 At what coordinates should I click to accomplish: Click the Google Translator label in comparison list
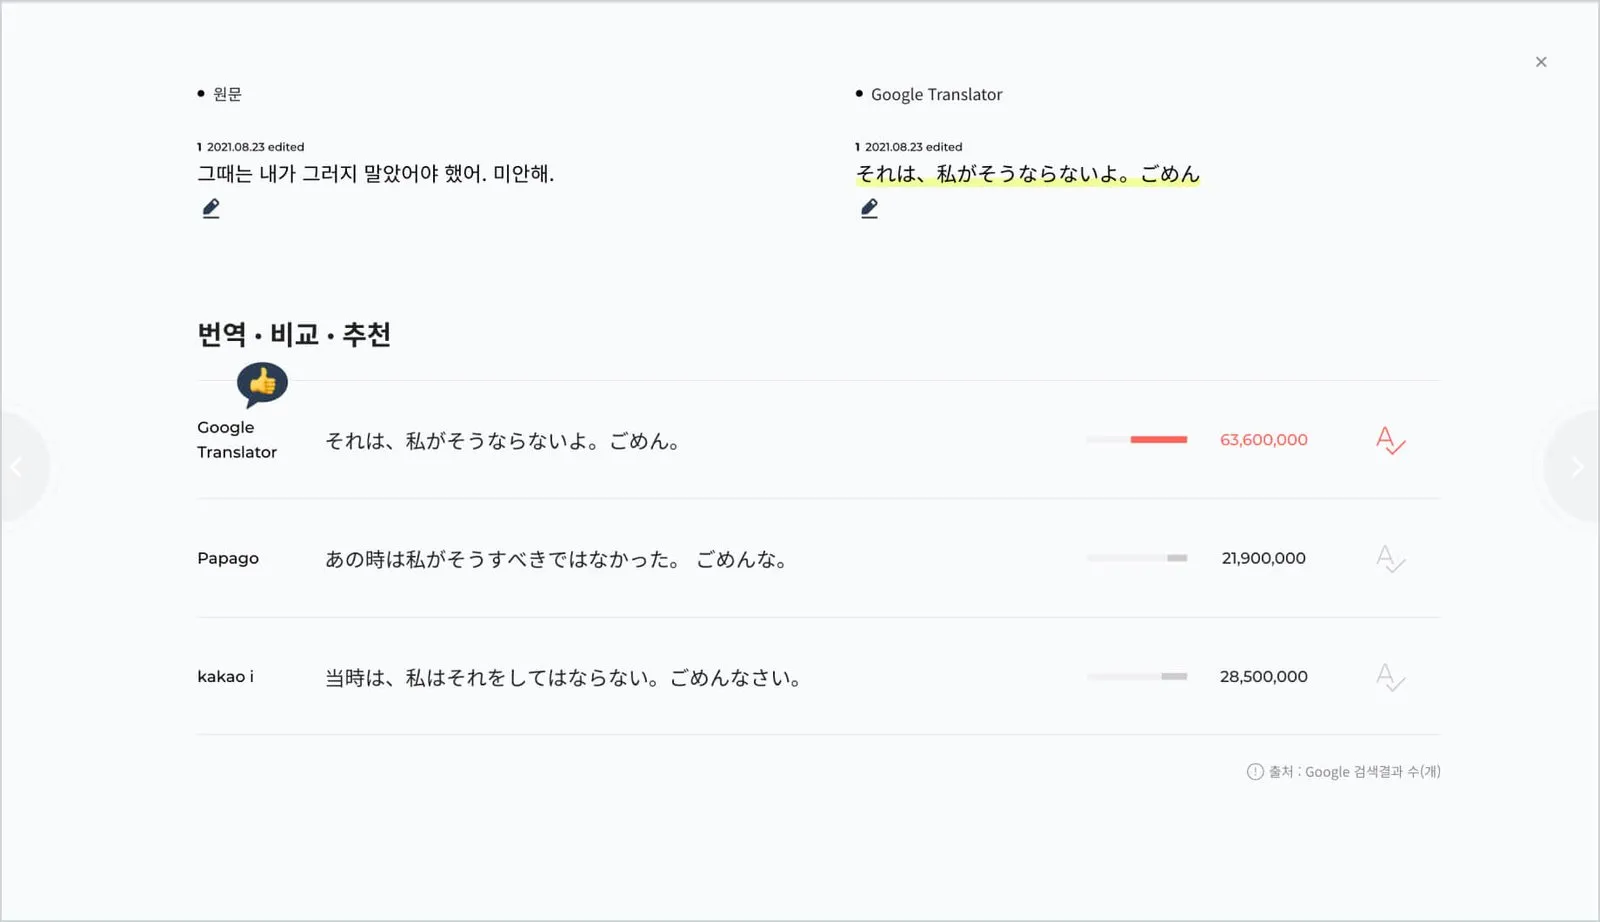[237, 440]
